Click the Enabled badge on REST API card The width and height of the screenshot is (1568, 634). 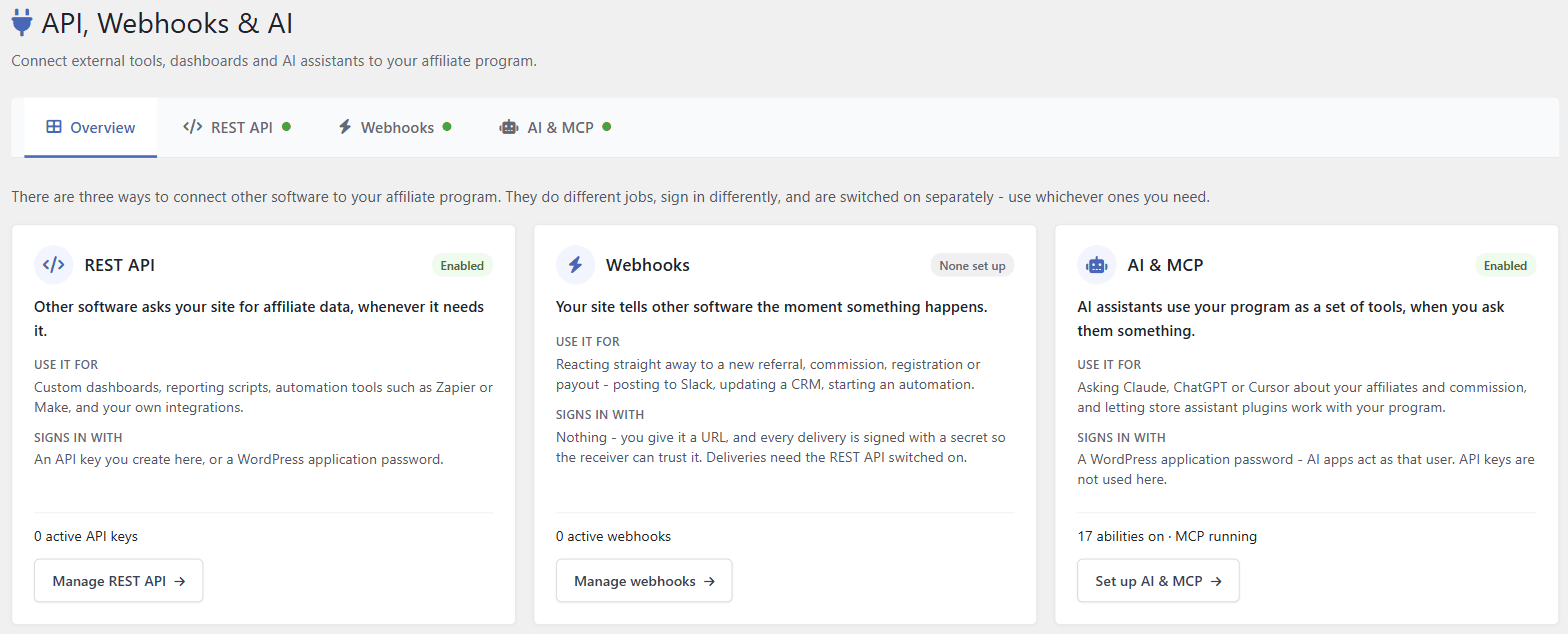click(462, 265)
